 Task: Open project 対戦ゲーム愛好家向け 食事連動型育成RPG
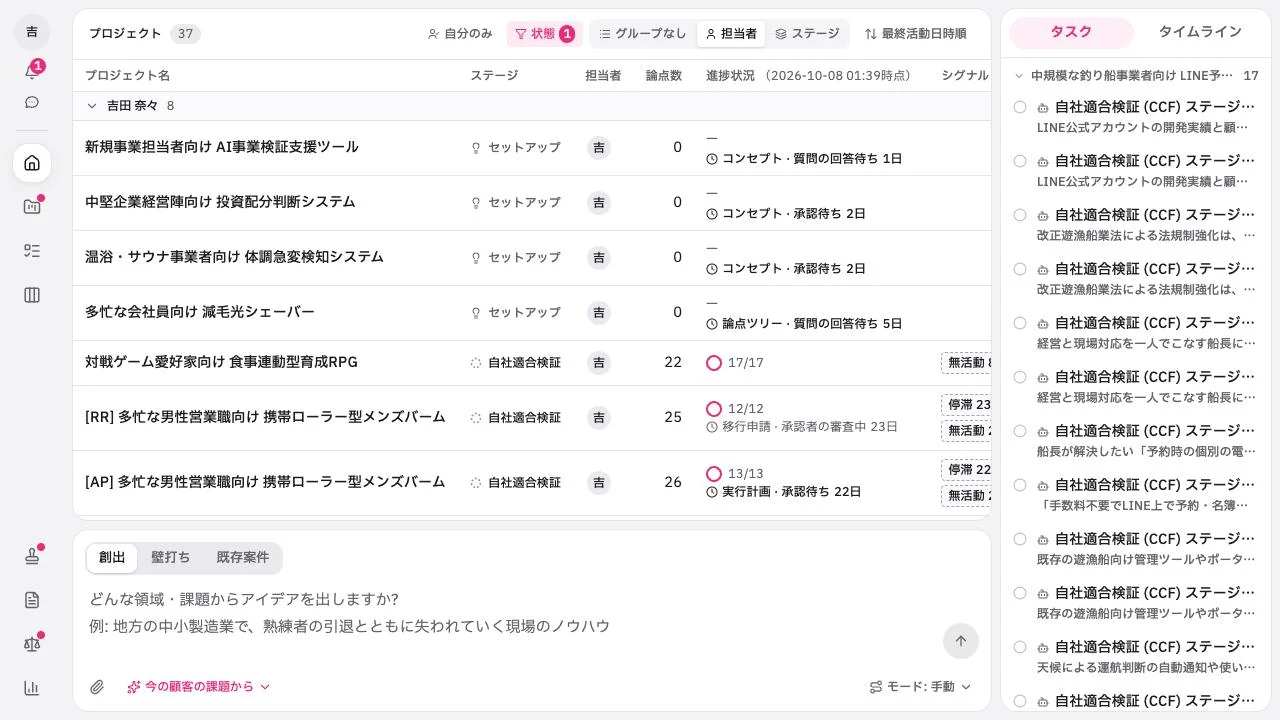[221, 362]
